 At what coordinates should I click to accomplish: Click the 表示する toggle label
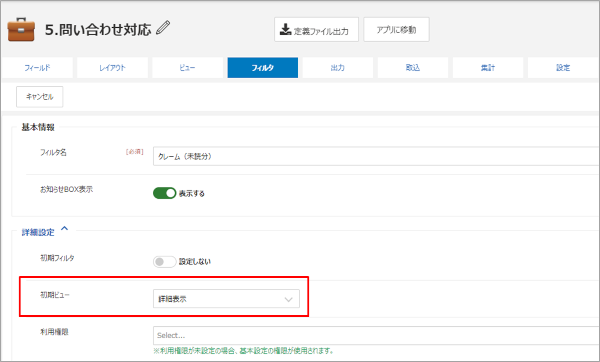(x=192, y=194)
